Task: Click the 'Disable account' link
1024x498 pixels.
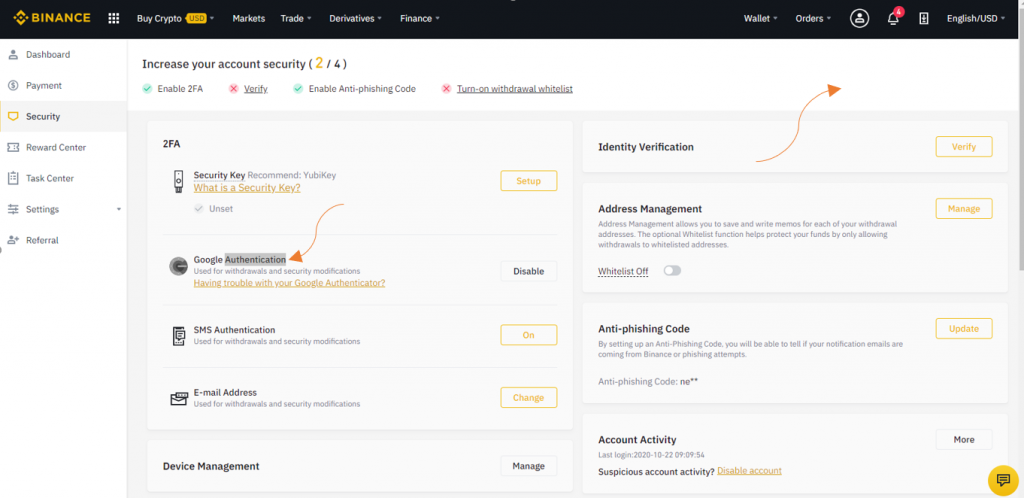Action: click(749, 471)
